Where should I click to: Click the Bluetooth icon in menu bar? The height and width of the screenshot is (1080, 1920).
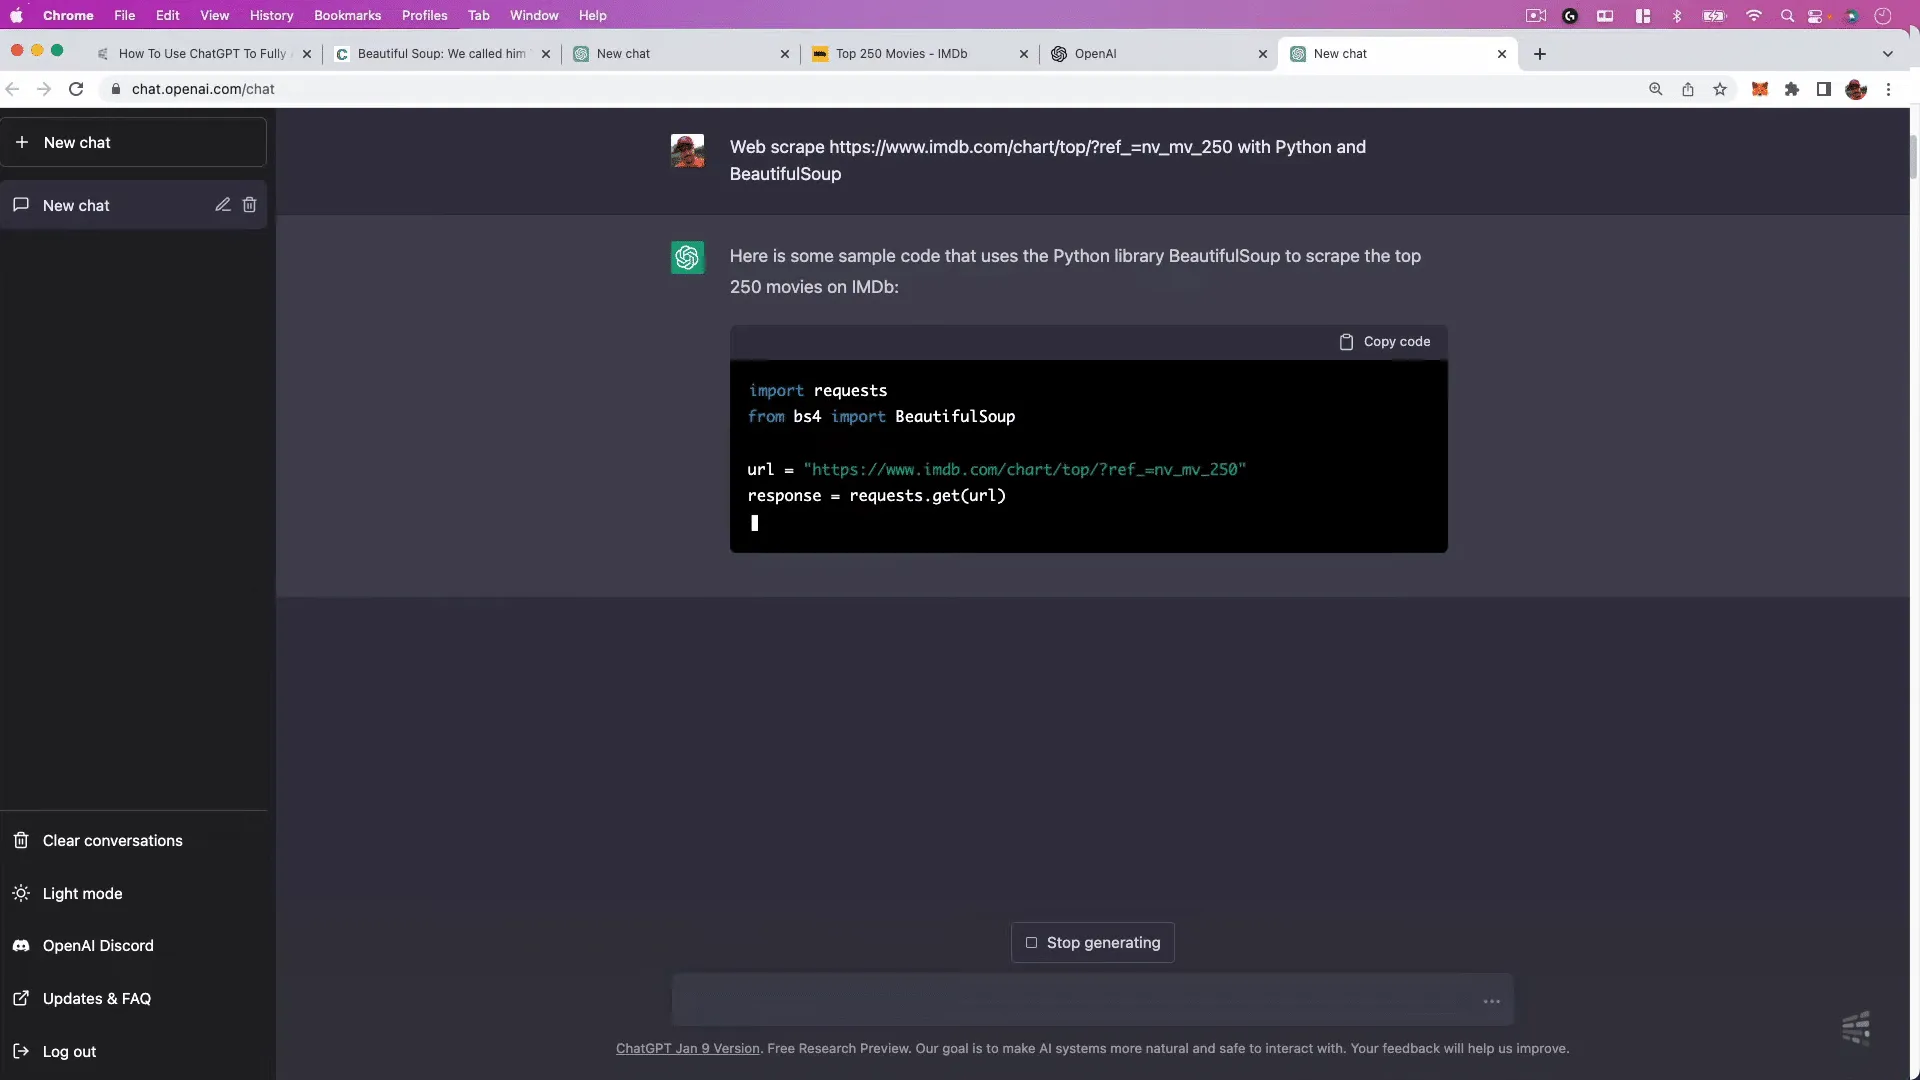(1678, 16)
